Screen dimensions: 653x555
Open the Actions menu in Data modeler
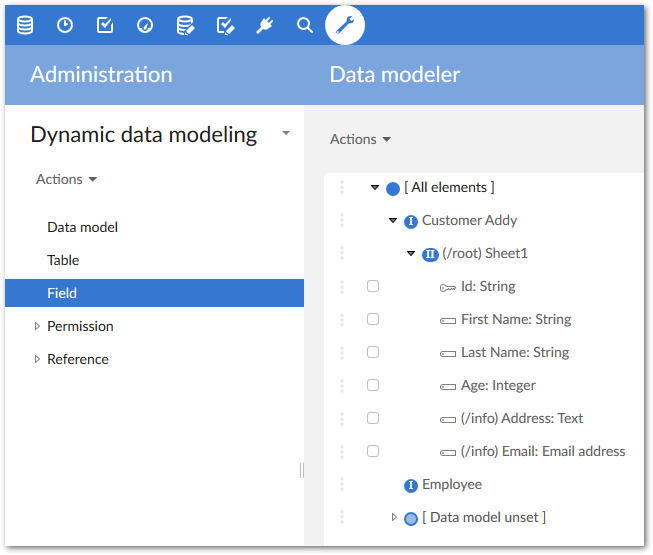360,139
